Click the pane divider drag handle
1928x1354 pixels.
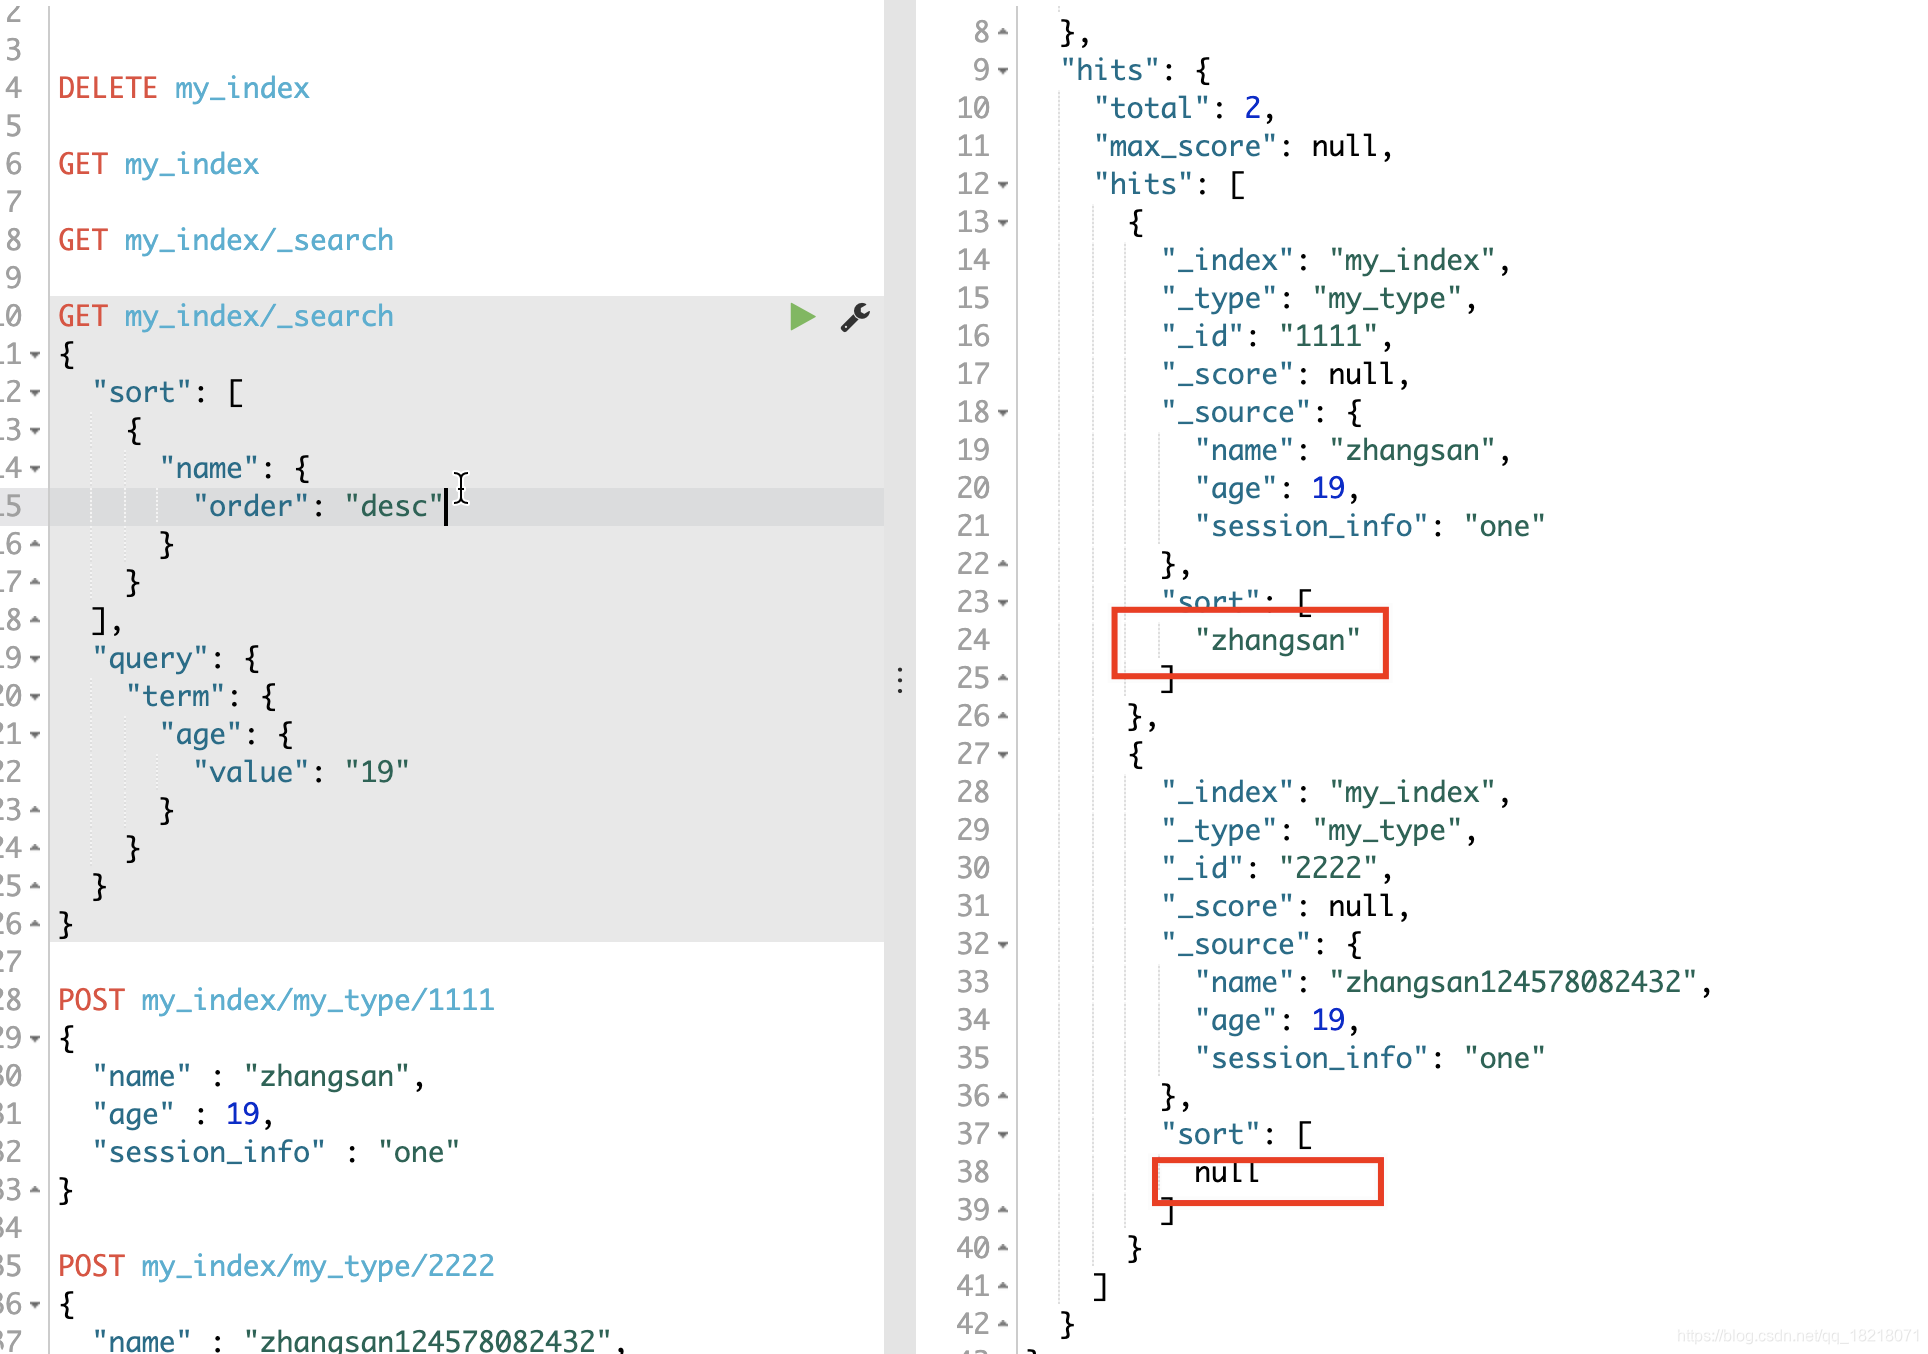(x=900, y=681)
